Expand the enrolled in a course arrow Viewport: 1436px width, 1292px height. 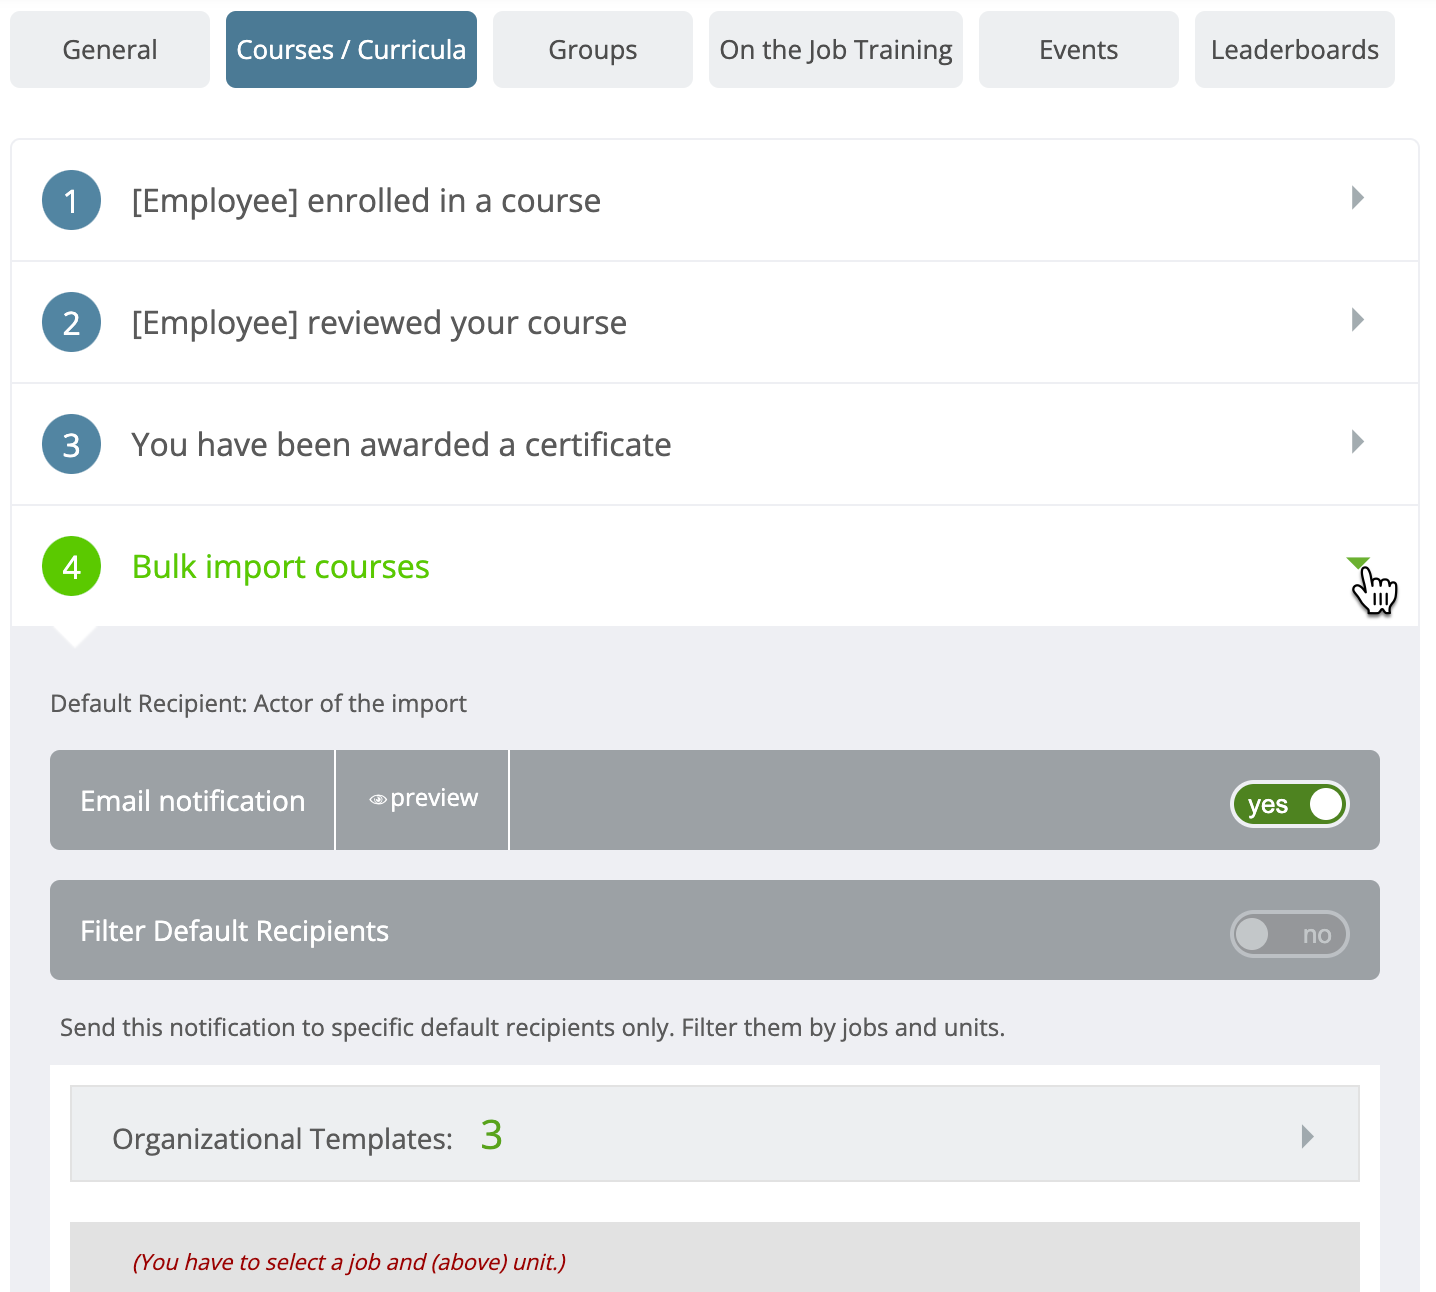(1357, 198)
